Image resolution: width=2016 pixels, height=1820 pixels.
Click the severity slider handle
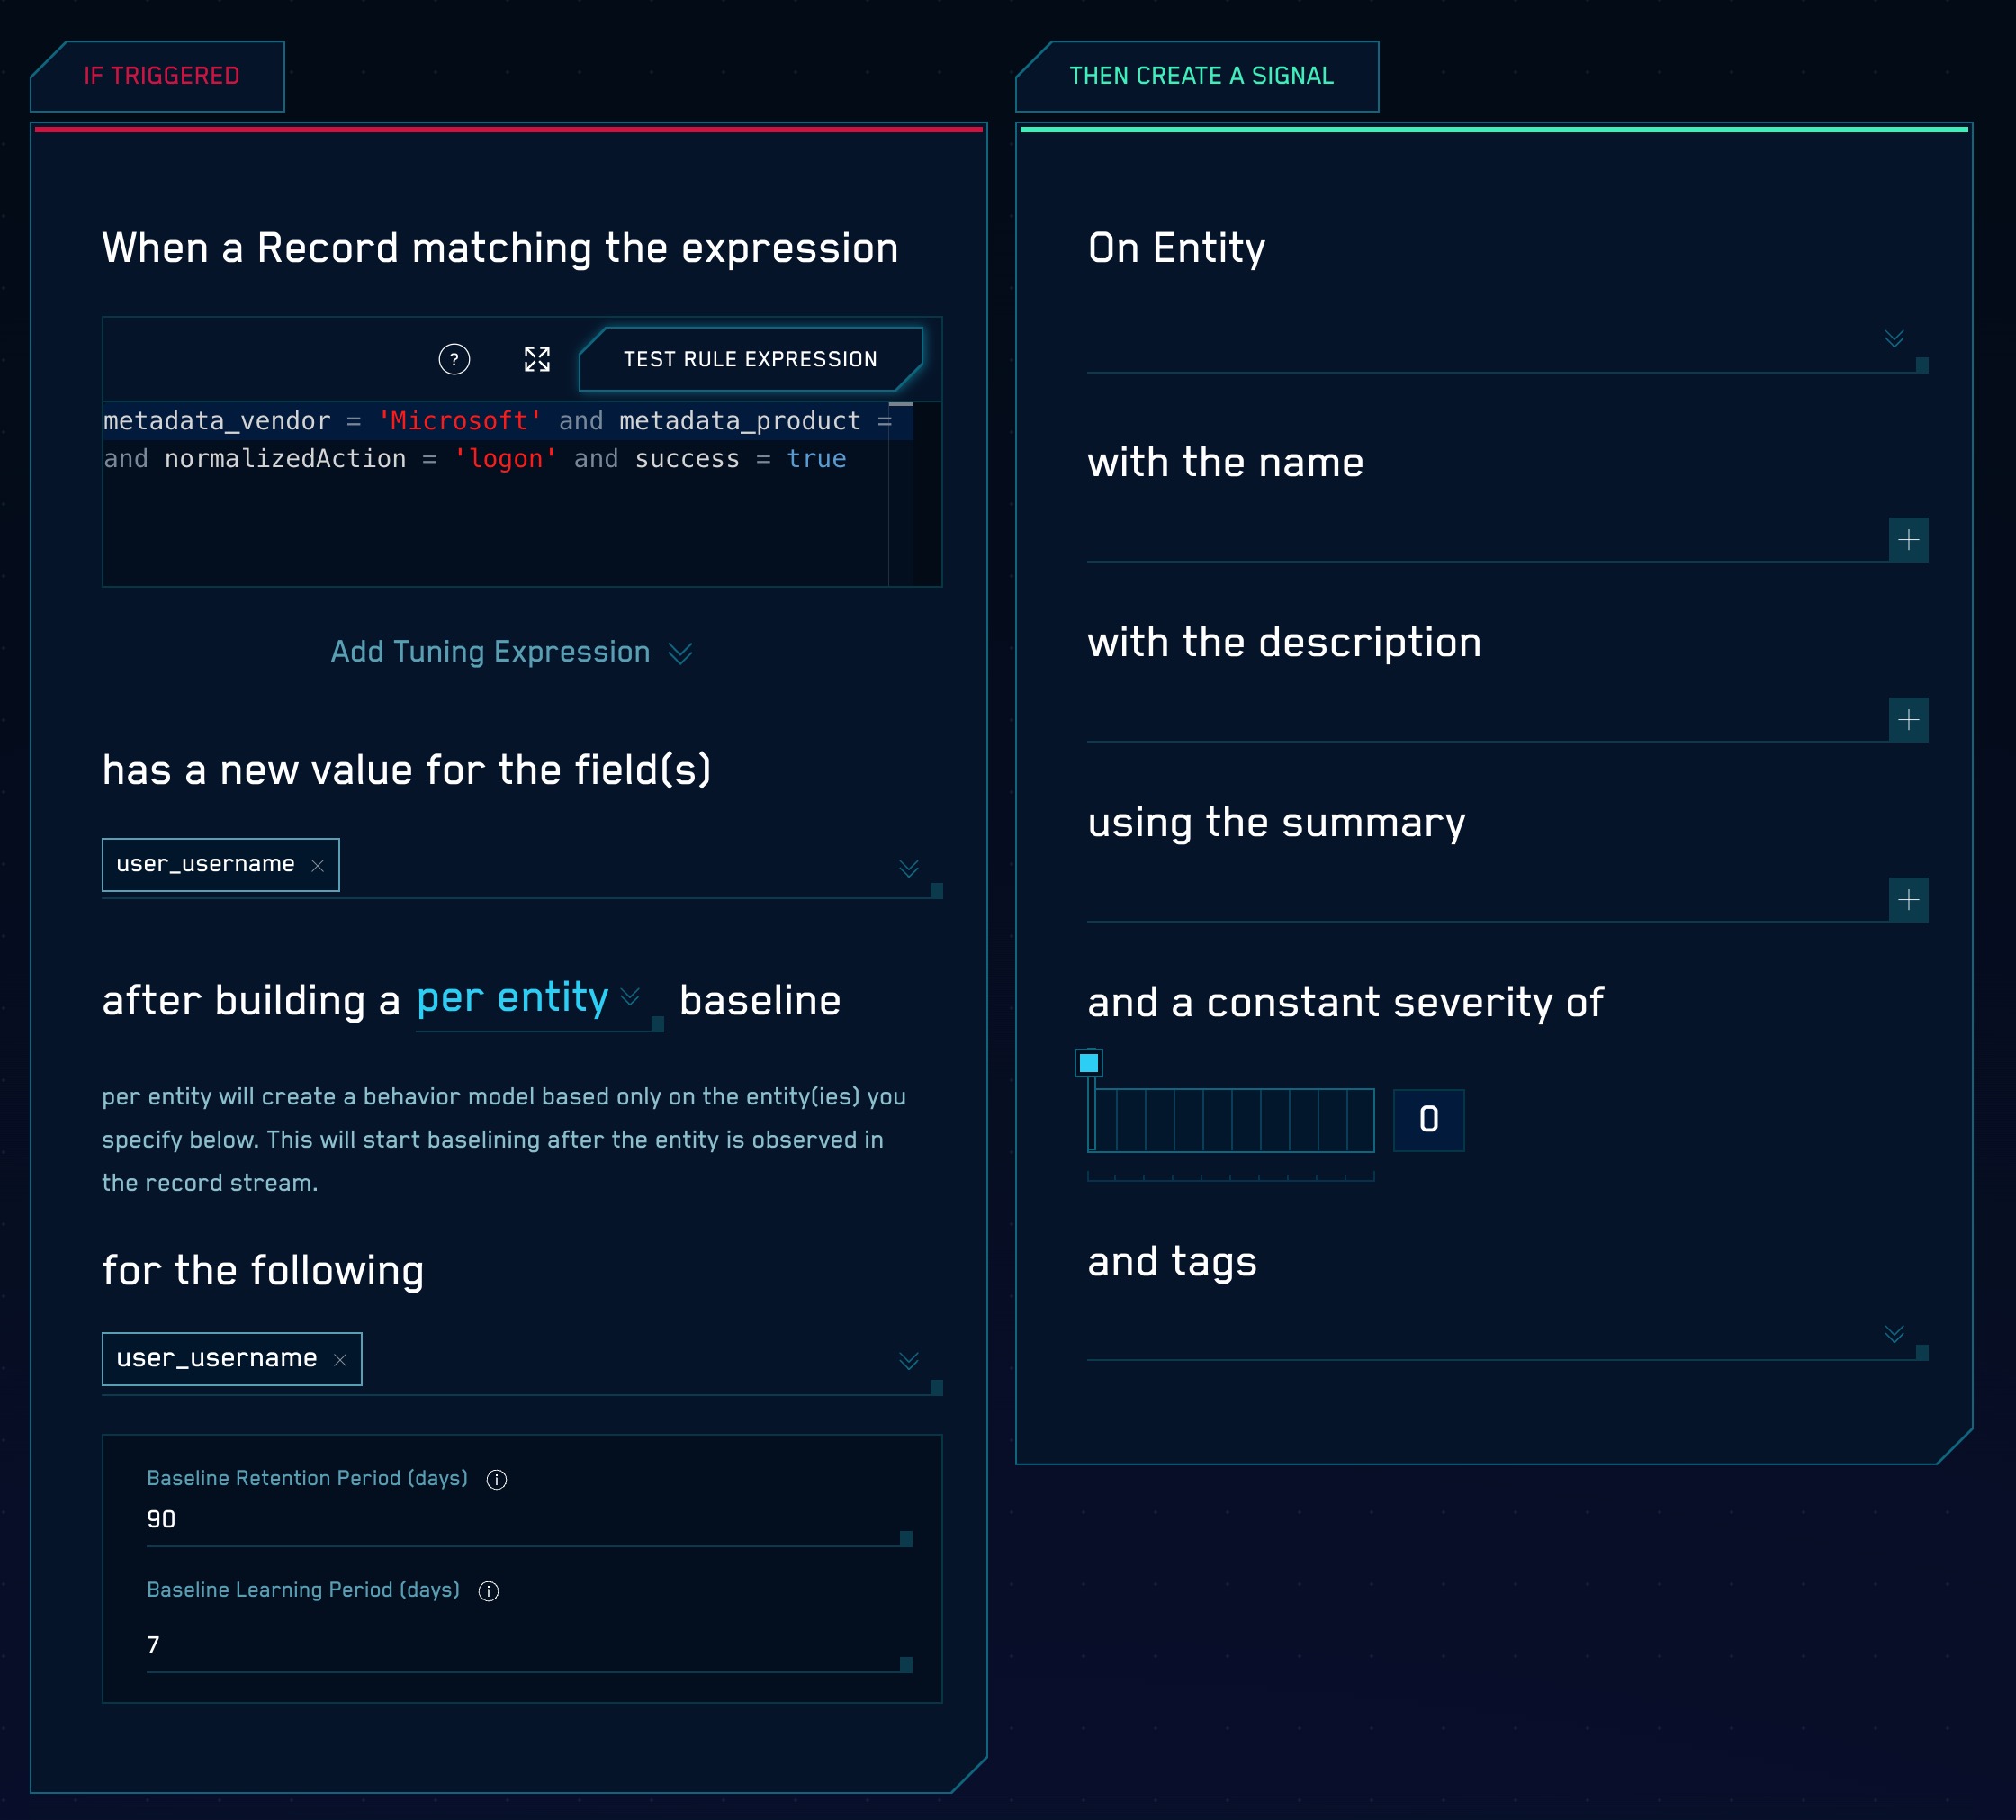pyautogui.click(x=1089, y=1063)
